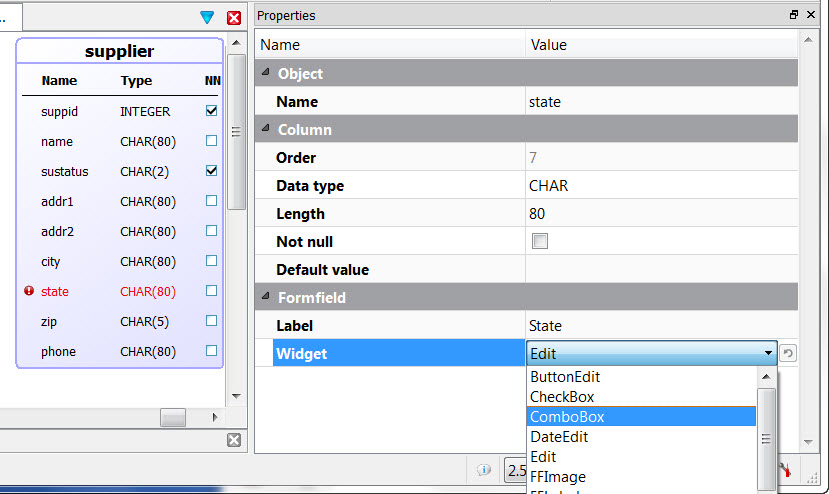Open the Widget combo box arrow
Image resolution: width=829 pixels, height=494 pixels.
click(768, 353)
